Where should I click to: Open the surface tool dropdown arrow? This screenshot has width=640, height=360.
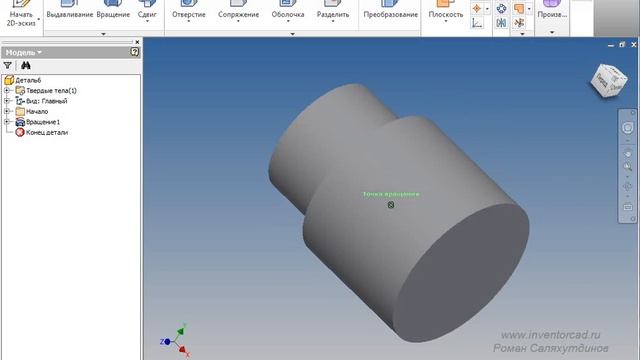(x=529, y=9)
